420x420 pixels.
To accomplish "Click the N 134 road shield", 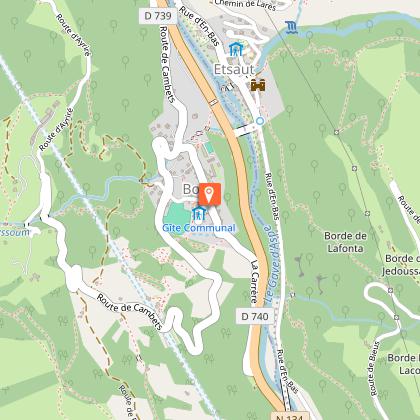I will [x=289, y=417].
